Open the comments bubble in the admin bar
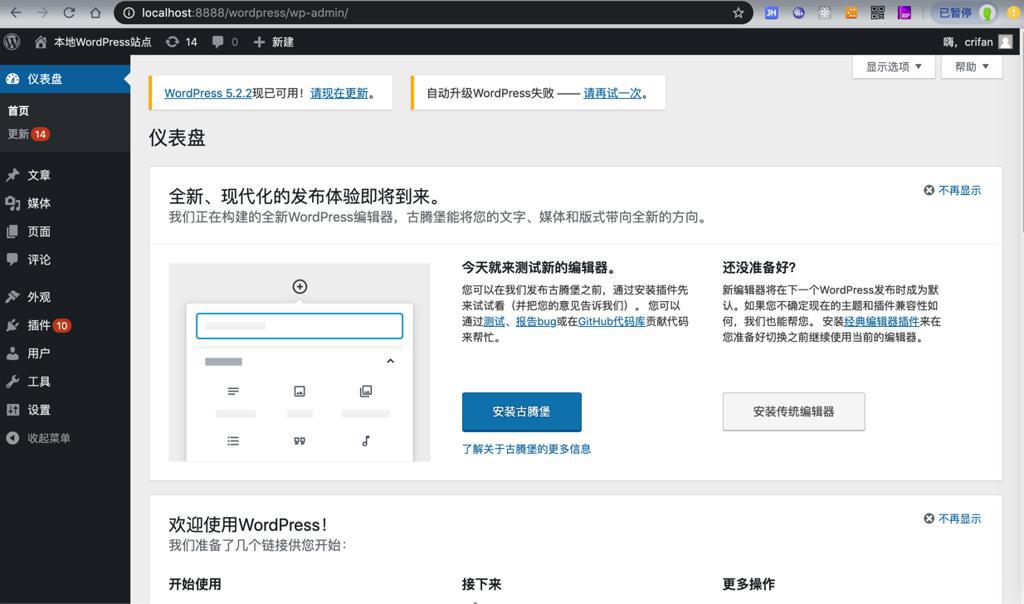The width and height of the screenshot is (1024, 604). coord(225,42)
